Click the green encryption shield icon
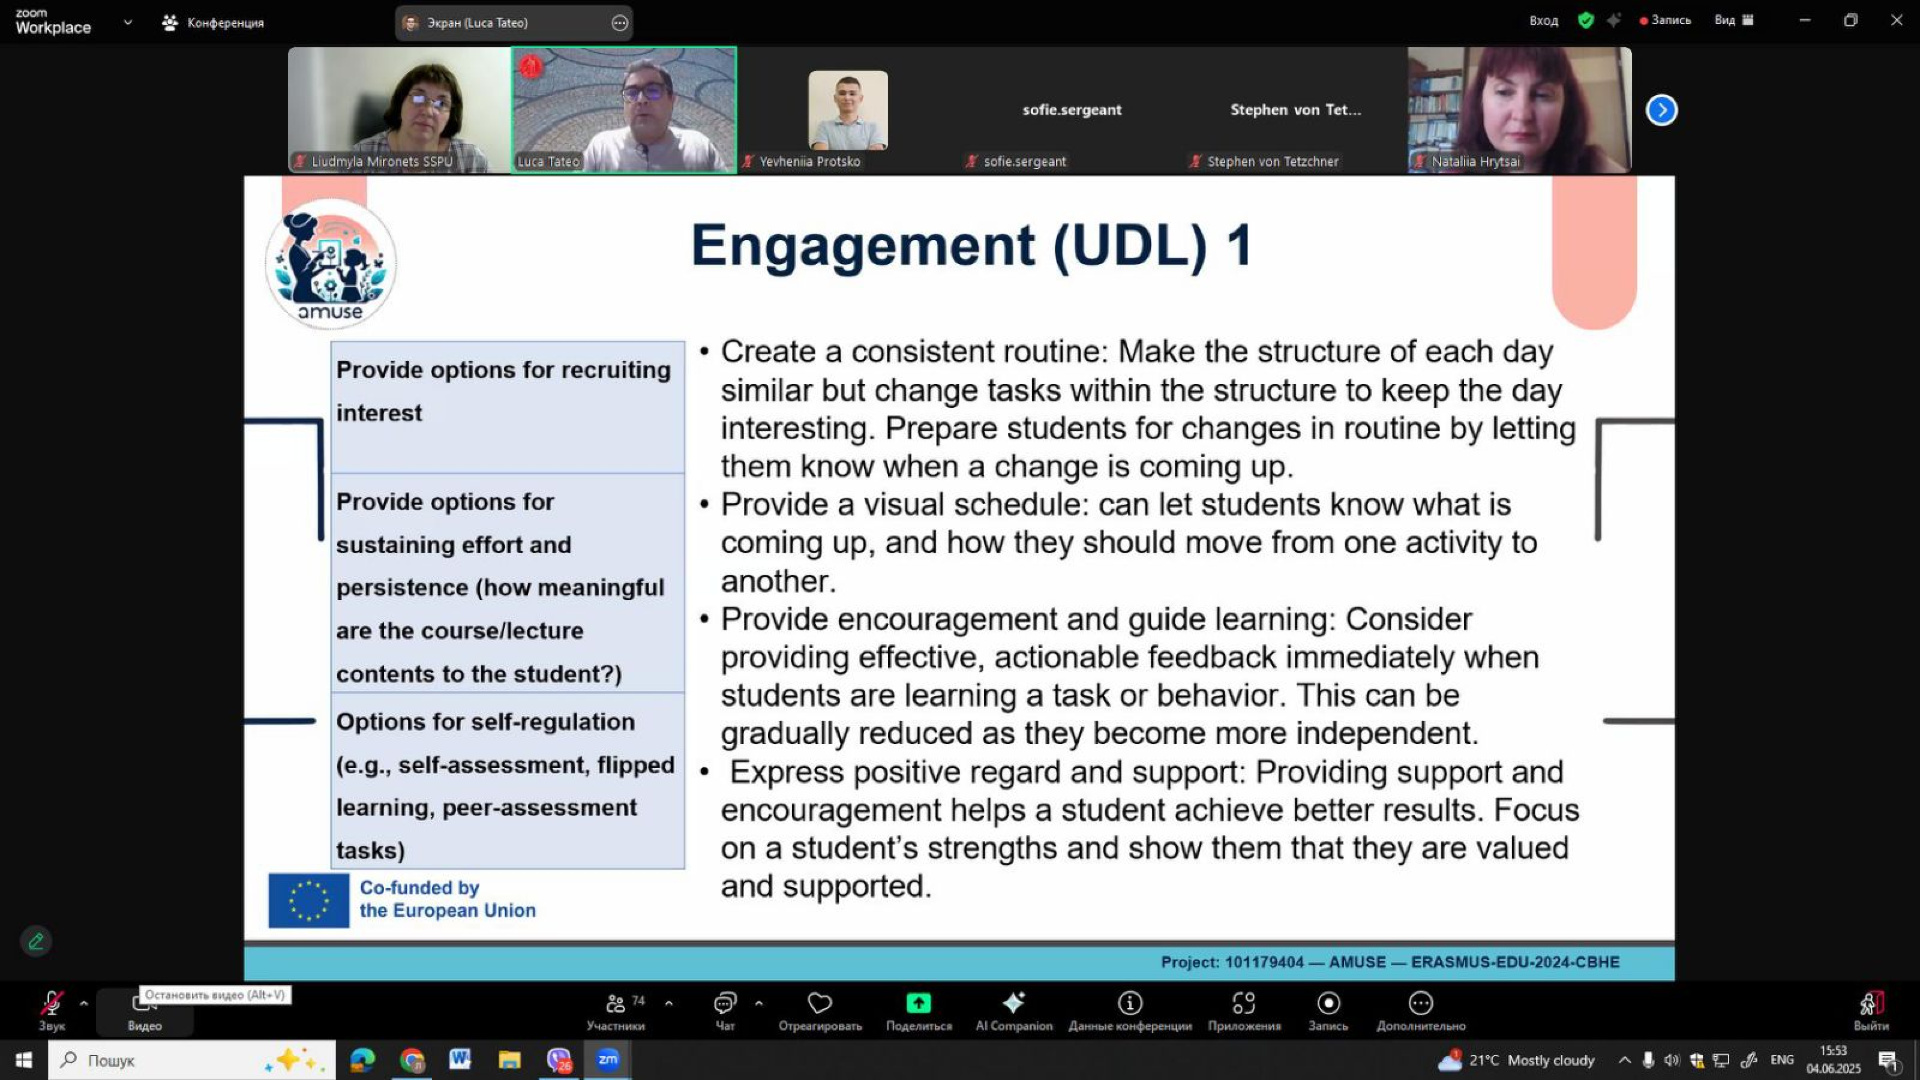The width and height of the screenshot is (1920, 1080). coord(1586,20)
